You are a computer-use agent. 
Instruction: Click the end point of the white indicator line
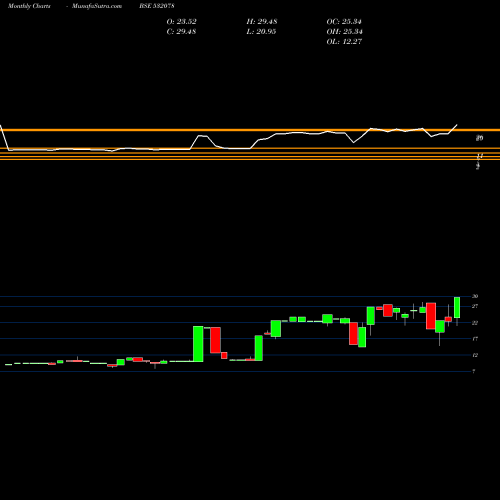click(457, 125)
